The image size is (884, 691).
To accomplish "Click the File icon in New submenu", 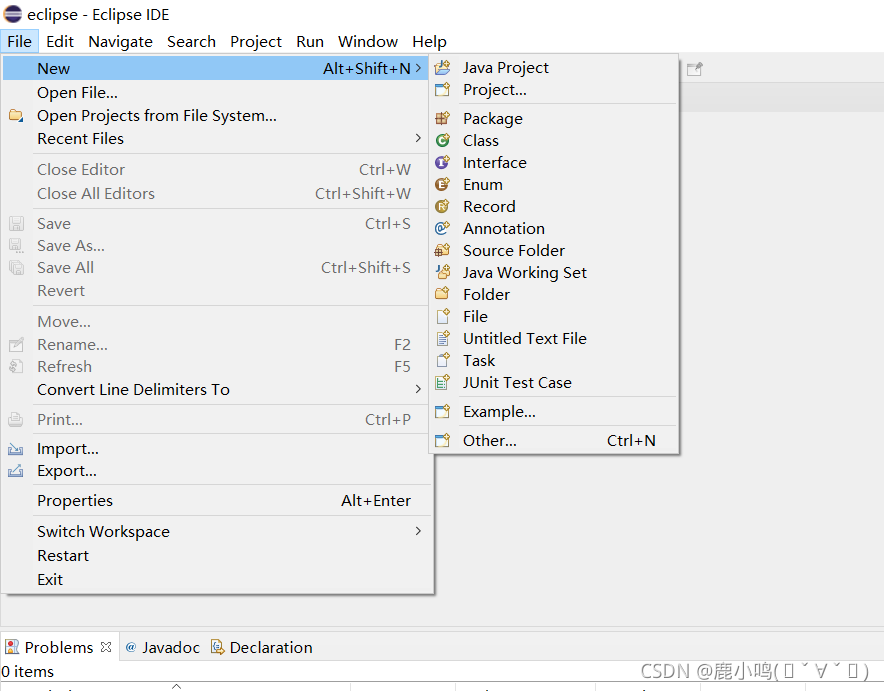I will pyautogui.click(x=443, y=316).
